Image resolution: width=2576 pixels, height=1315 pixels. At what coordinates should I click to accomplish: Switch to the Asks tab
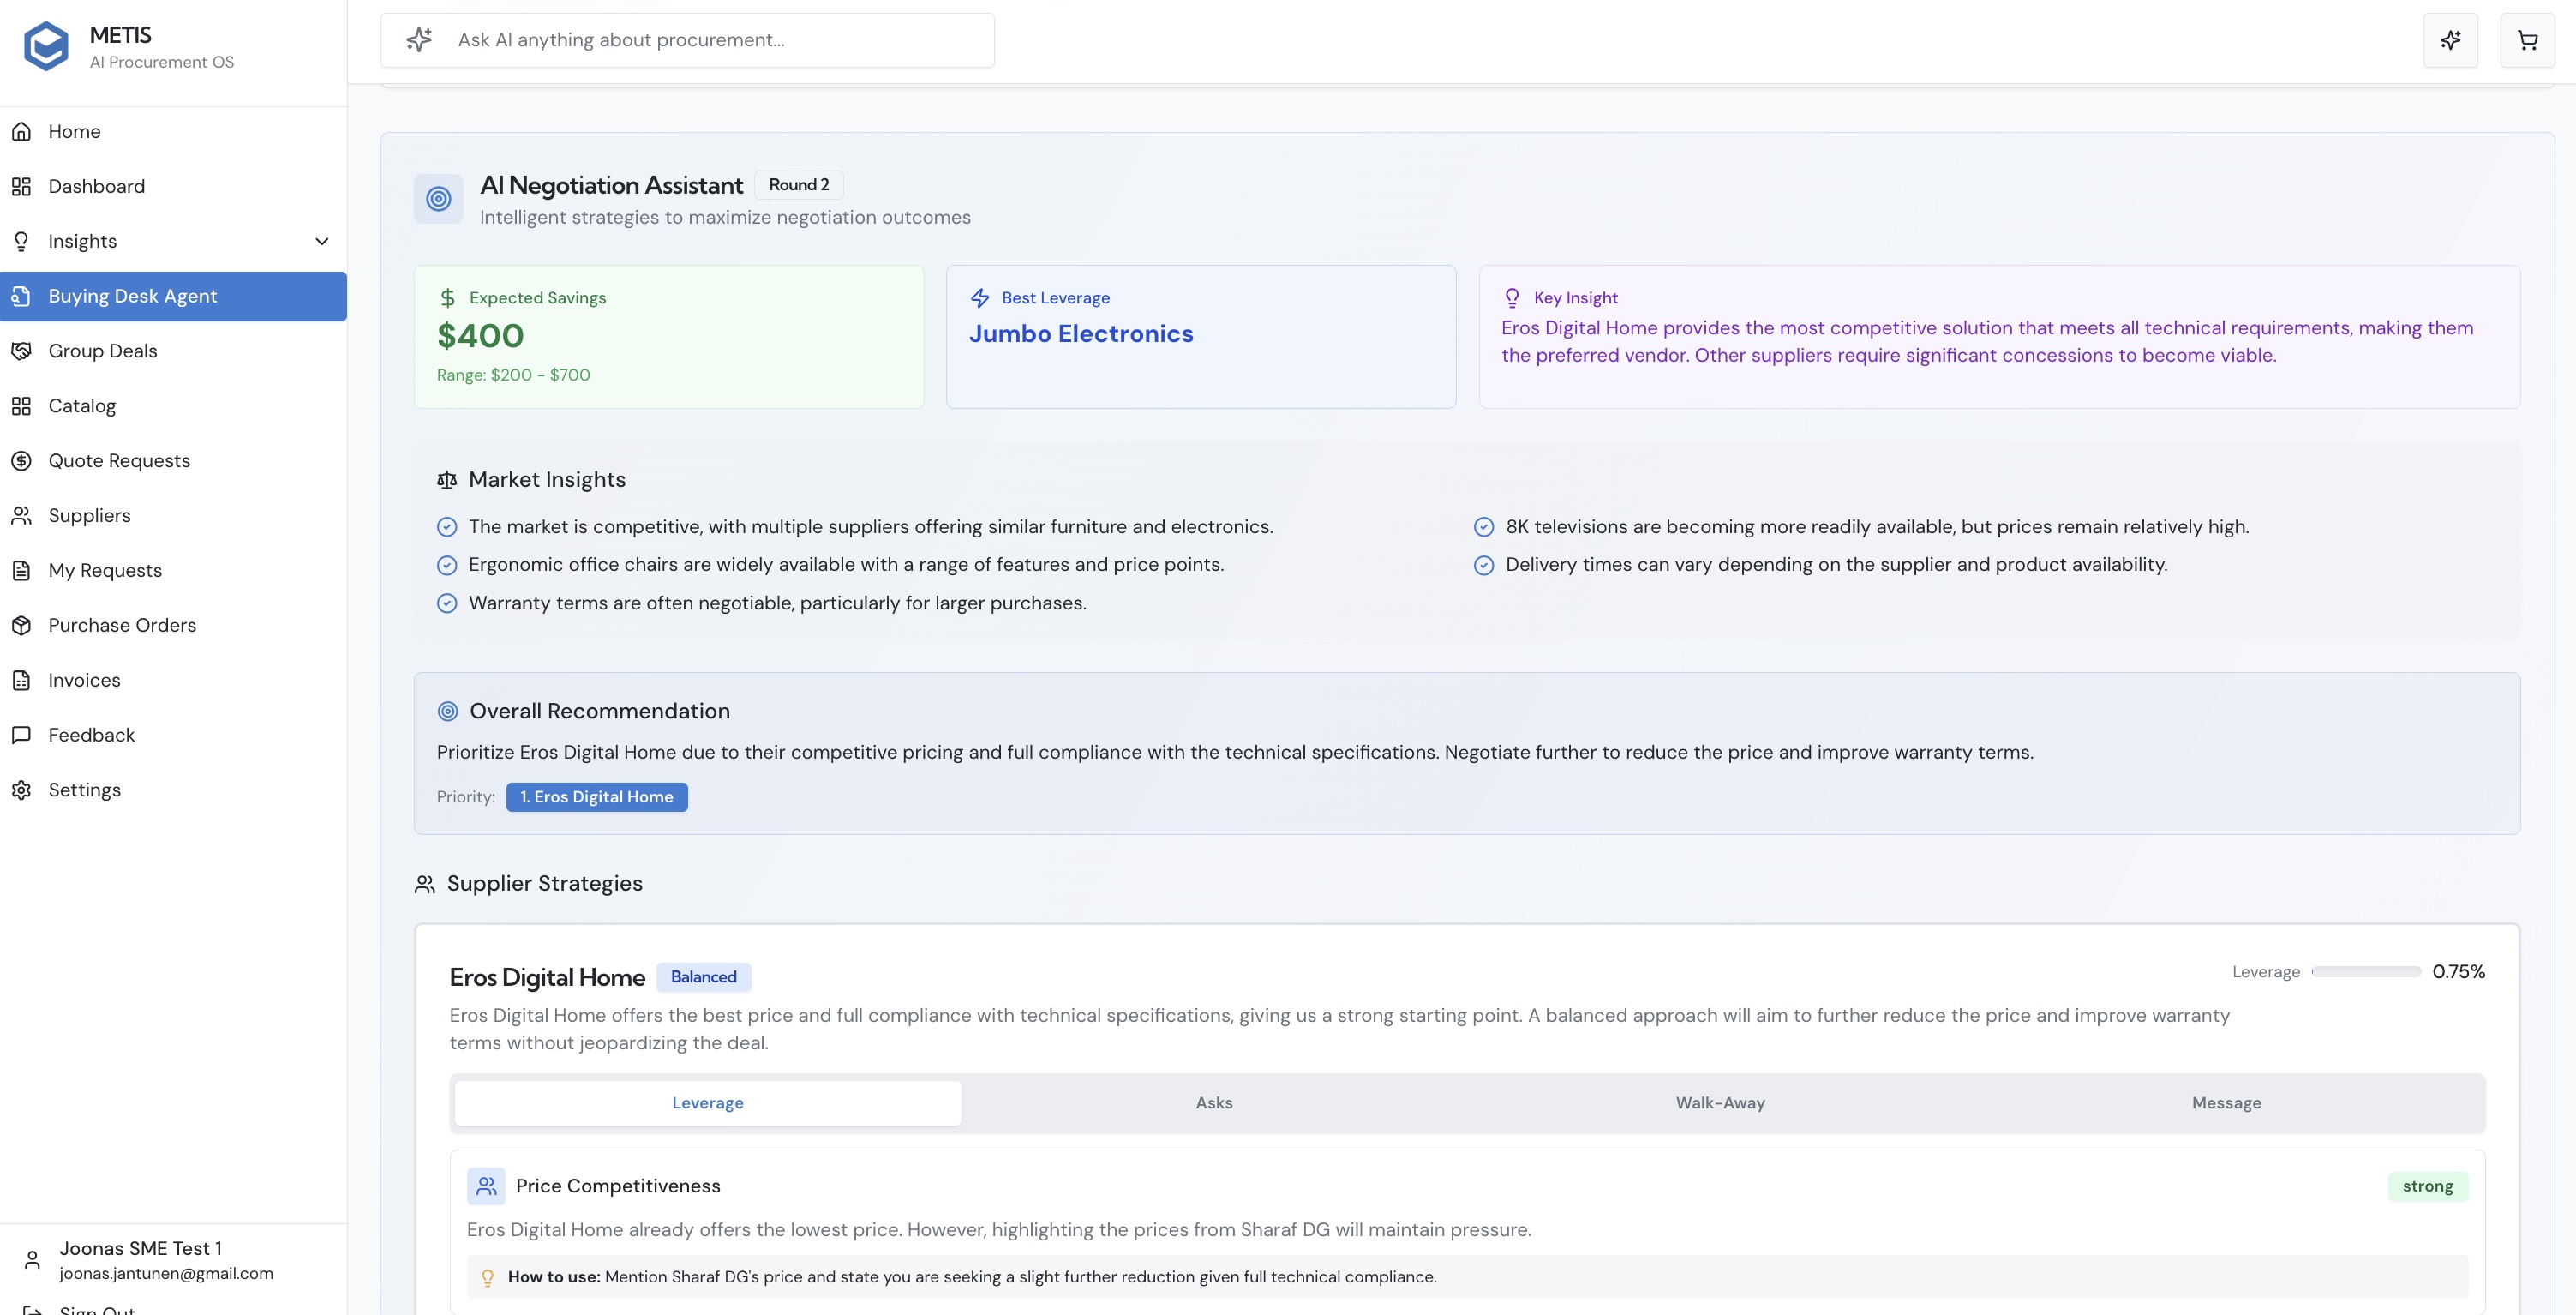[1214, 1103]
